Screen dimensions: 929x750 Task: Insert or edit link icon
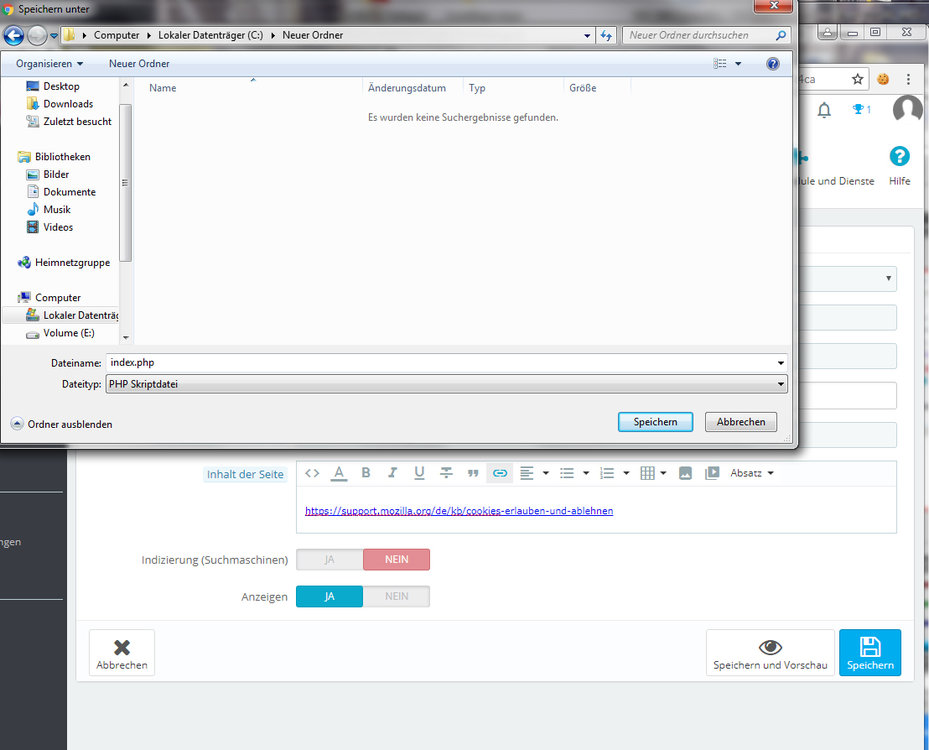pos(500,473)
